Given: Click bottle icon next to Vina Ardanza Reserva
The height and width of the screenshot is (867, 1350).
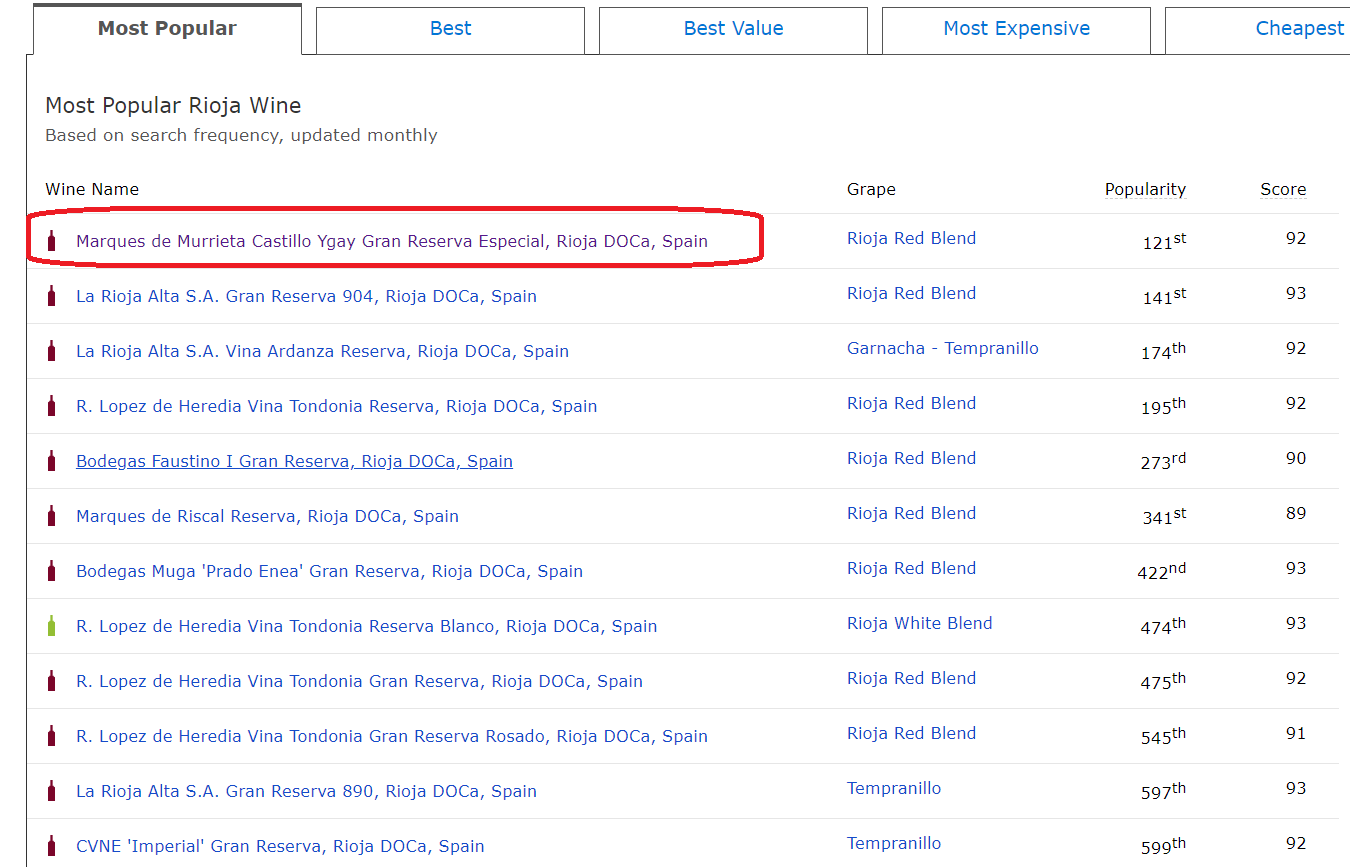Looking at the screenshot, I should pyautogui.click(x=52, y=351).
